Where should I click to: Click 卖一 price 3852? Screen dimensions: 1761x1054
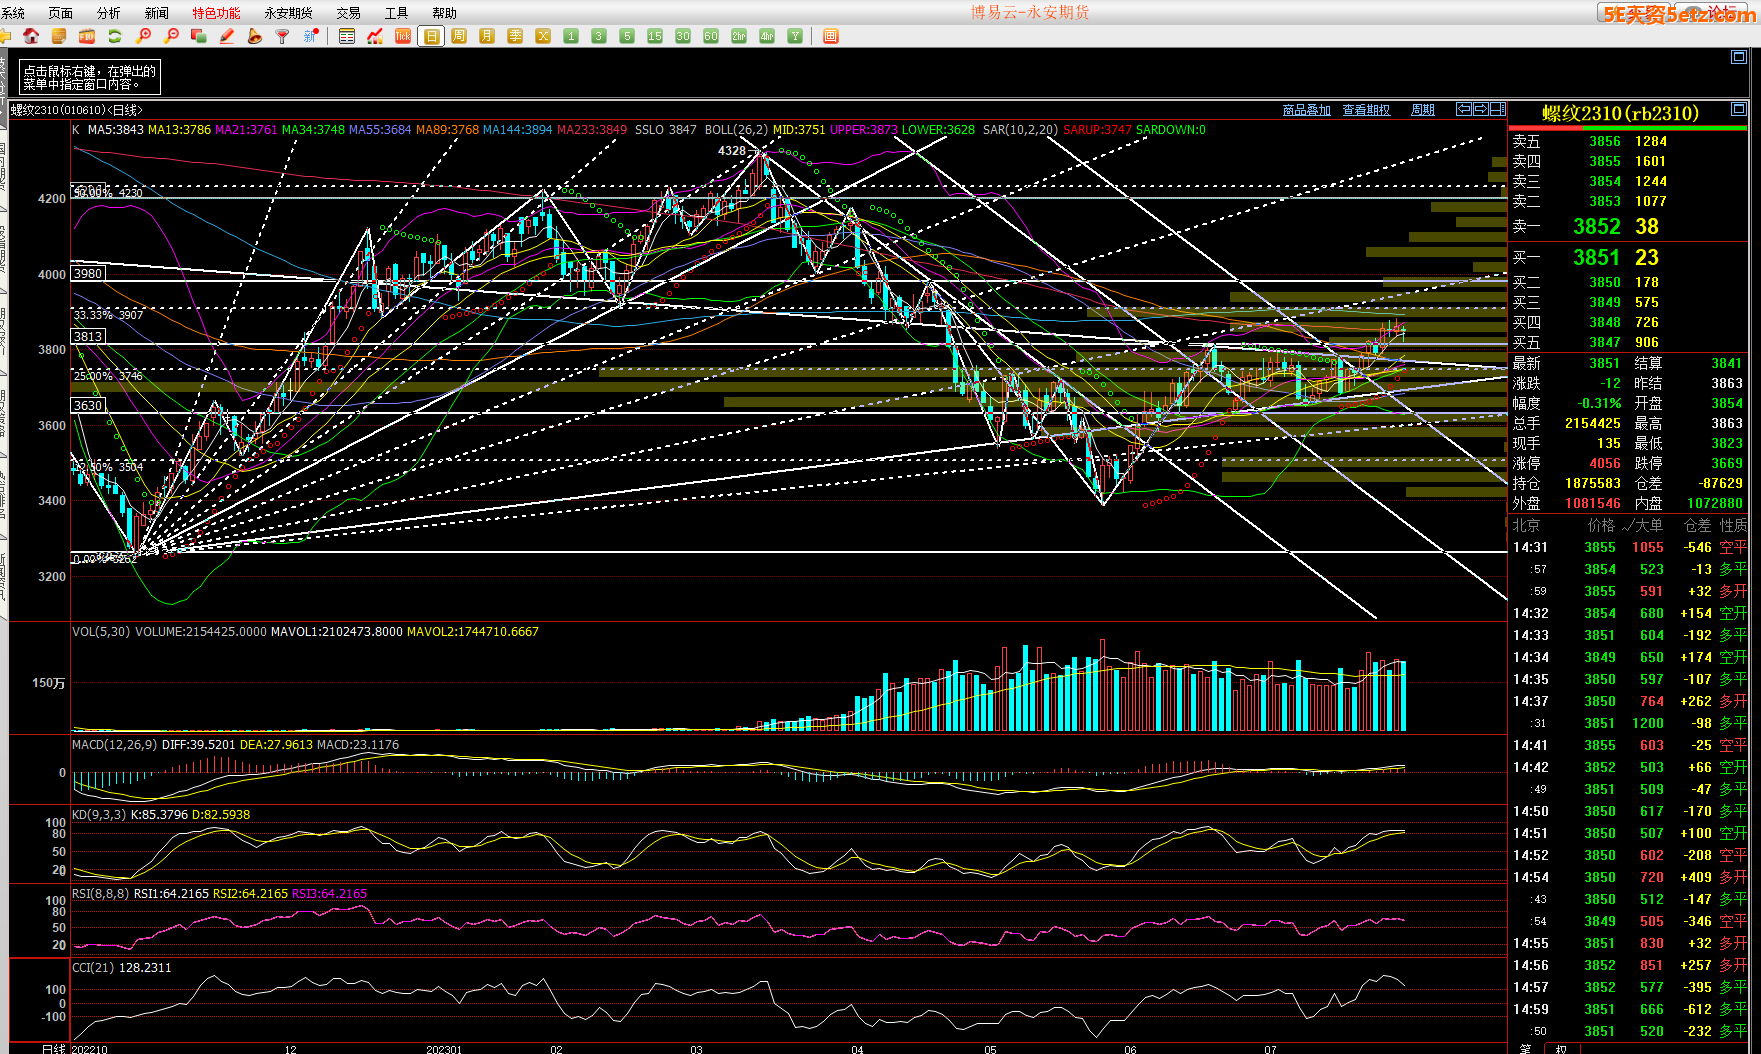coord(1596,227)
